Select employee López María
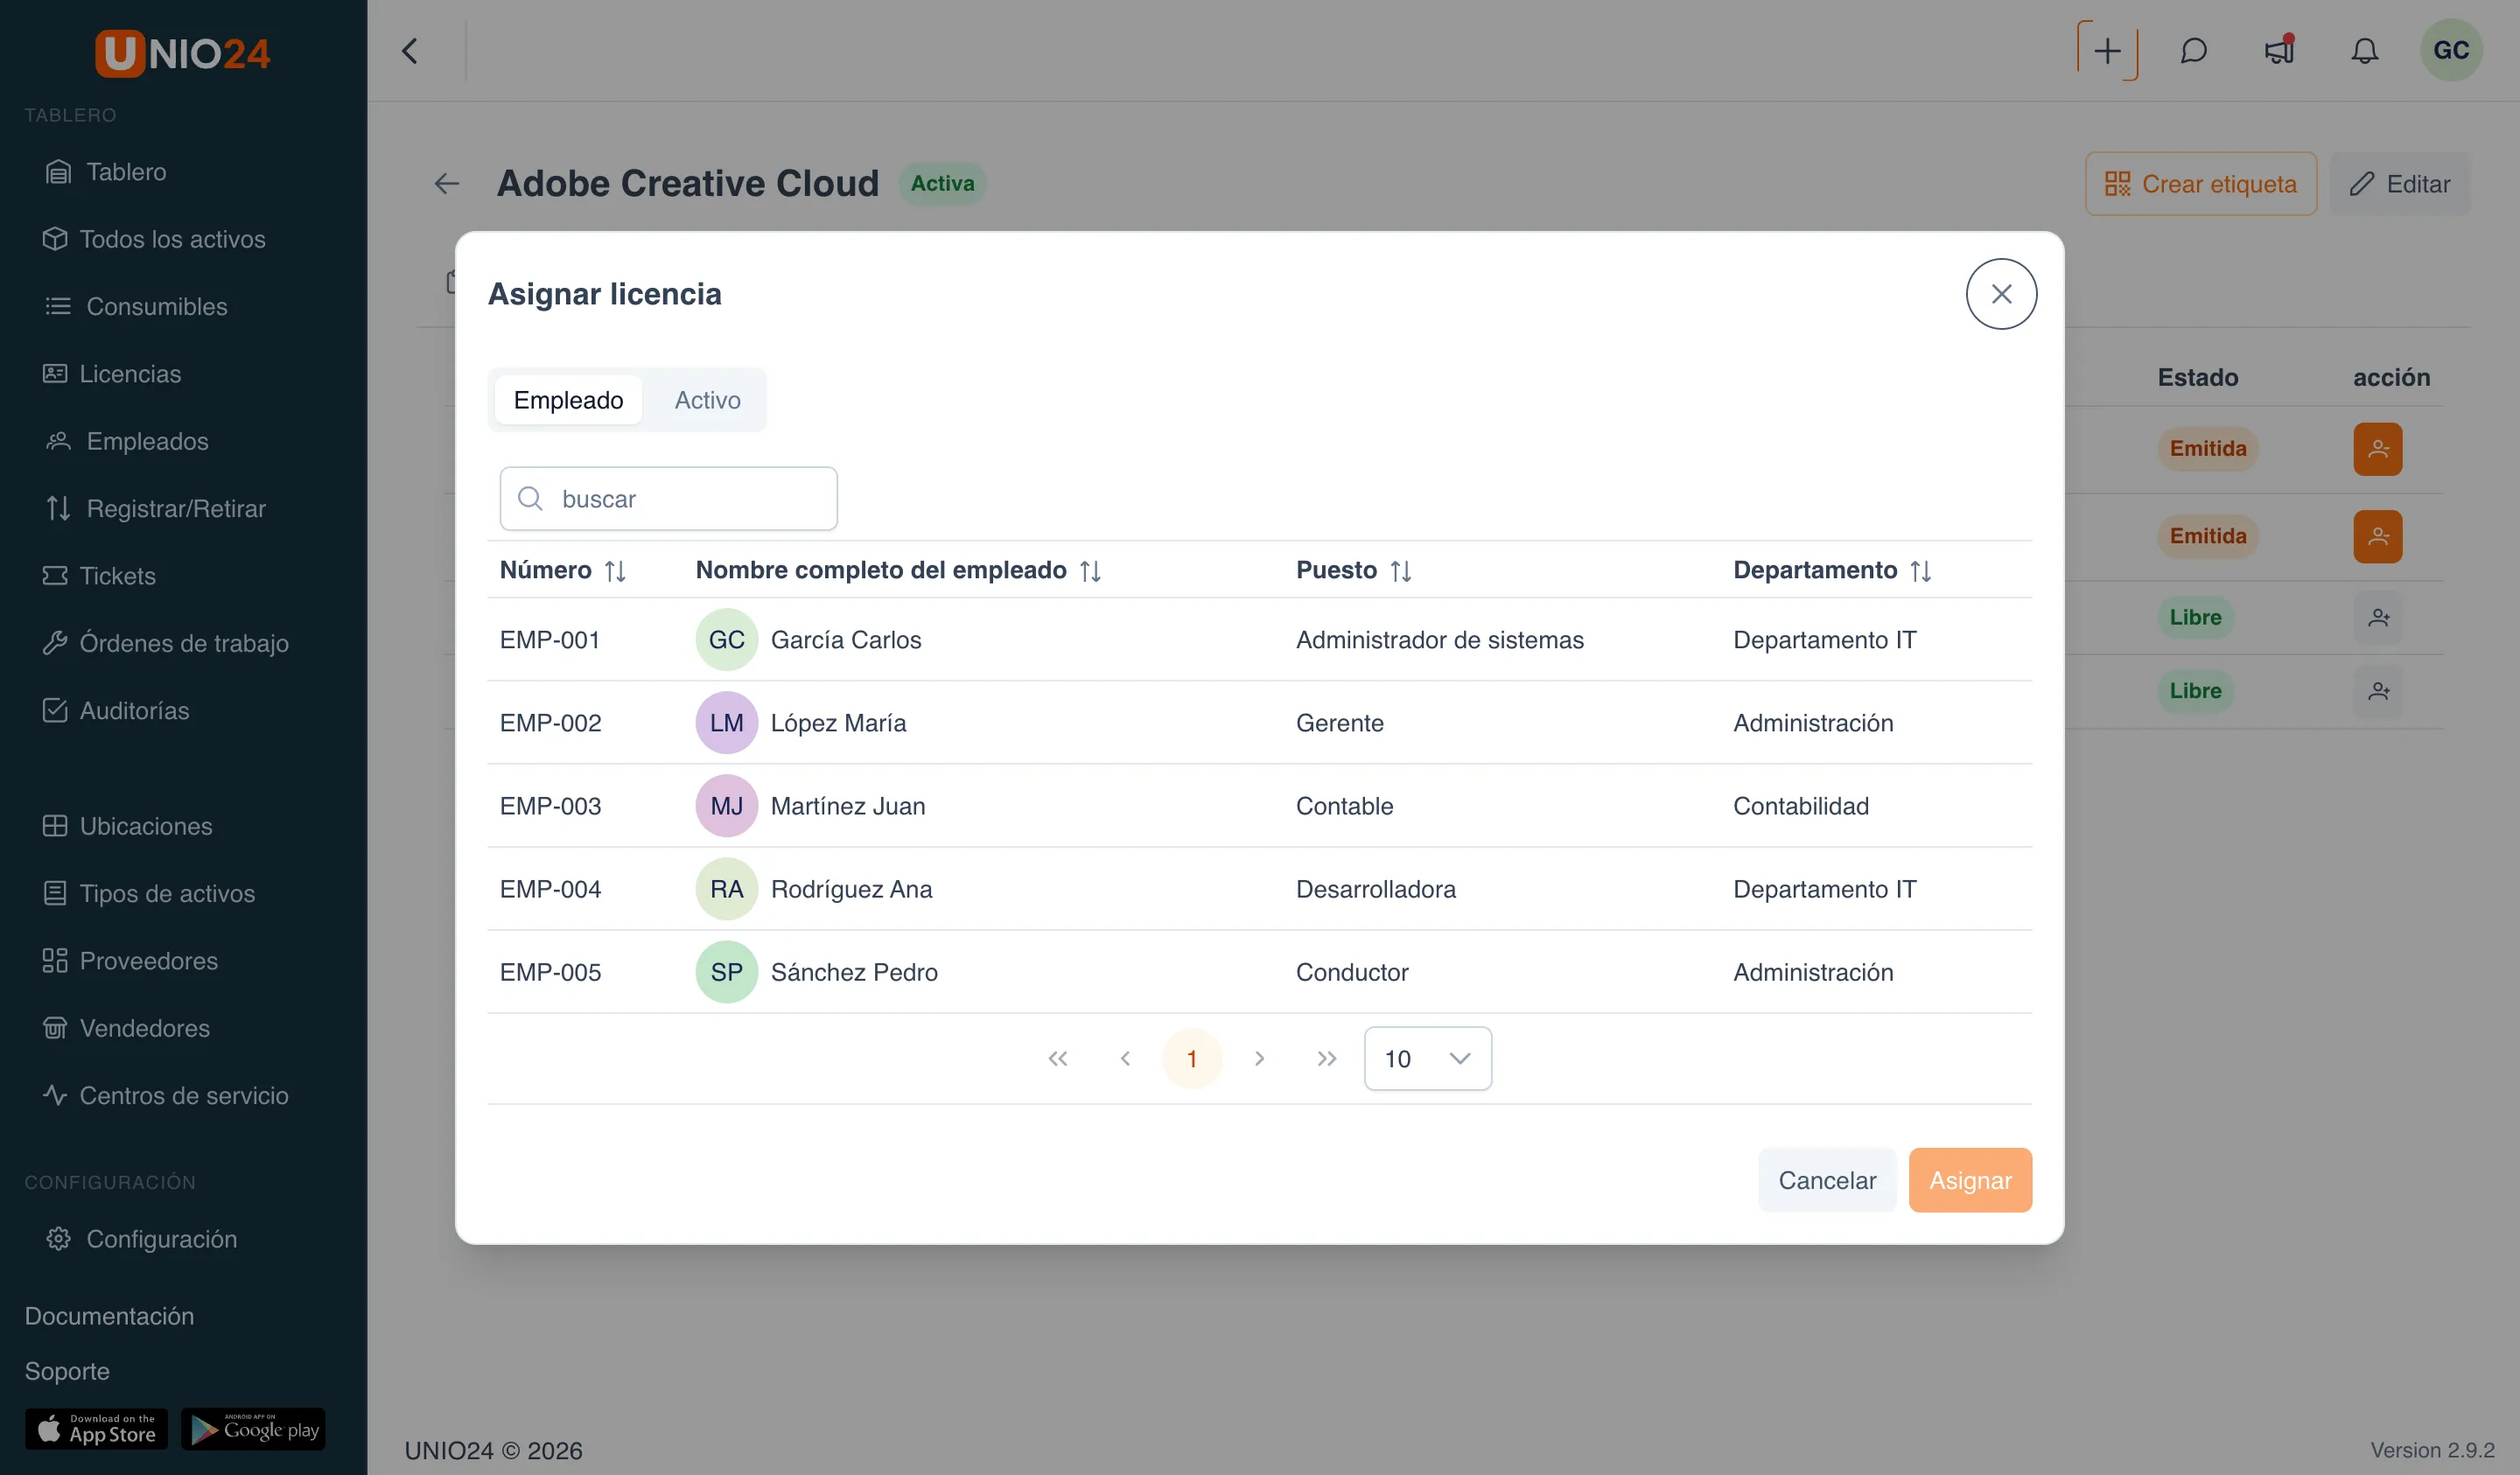Viewport: 2520px width, 1475px height. click(x=1259, y=723)
